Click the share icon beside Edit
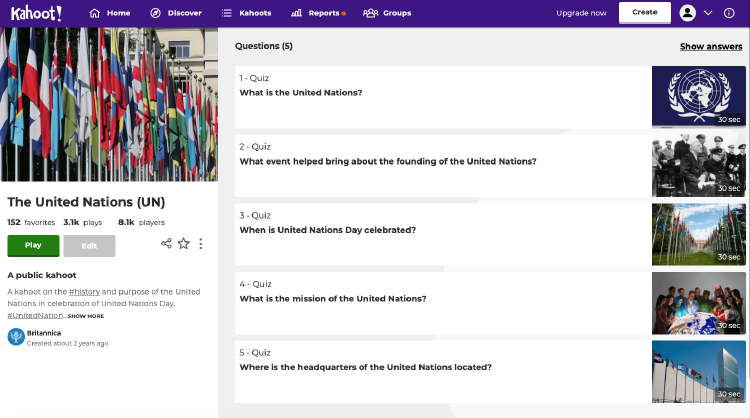Screen dimensions: 750x418 pyautogui.click(x=167, y=243)
